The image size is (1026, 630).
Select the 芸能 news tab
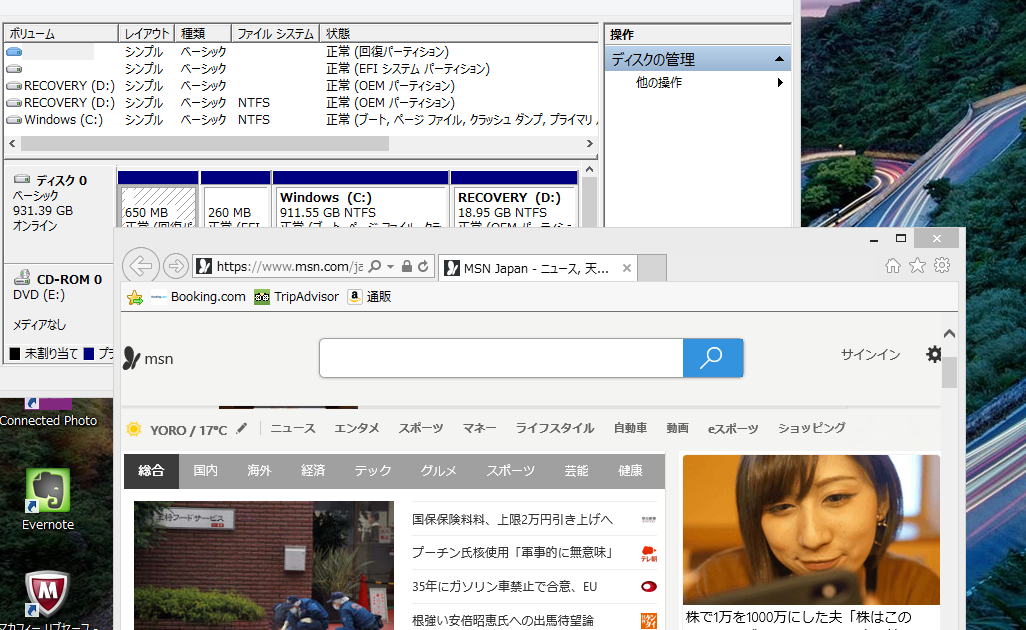pyautogui.click(x=576, y=470)
